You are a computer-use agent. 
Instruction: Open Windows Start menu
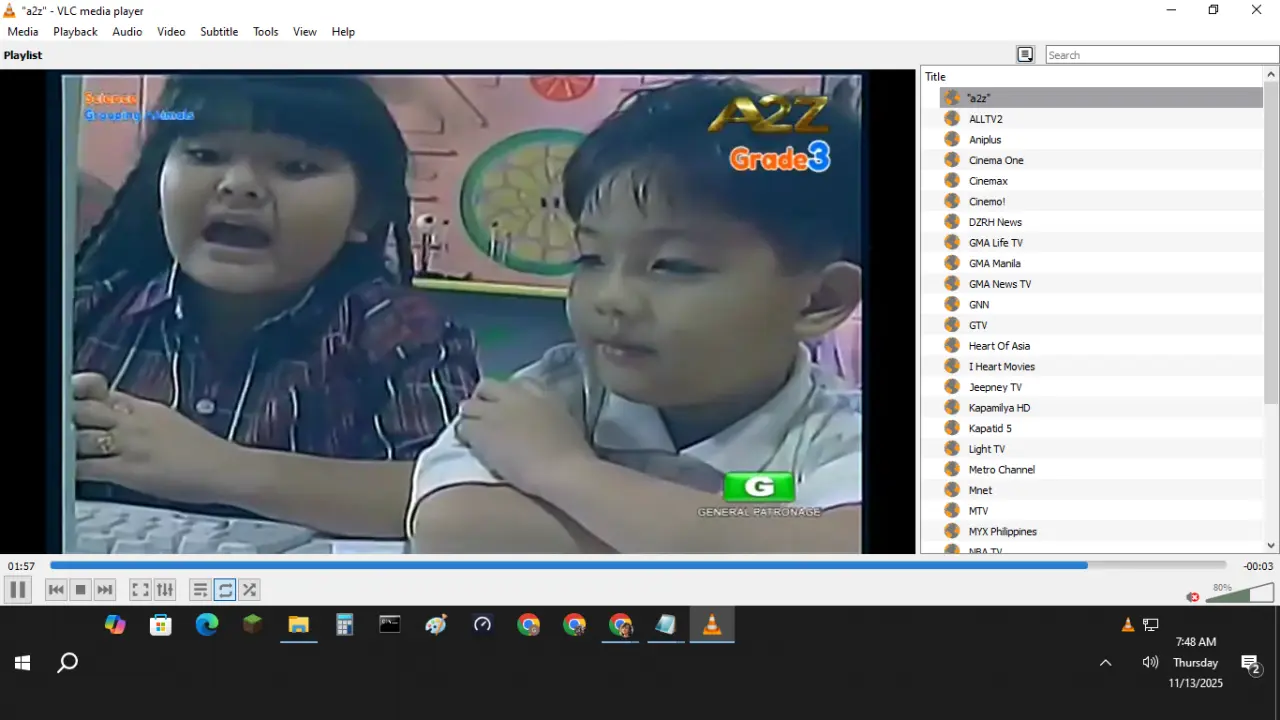click(x=22, y=663)
